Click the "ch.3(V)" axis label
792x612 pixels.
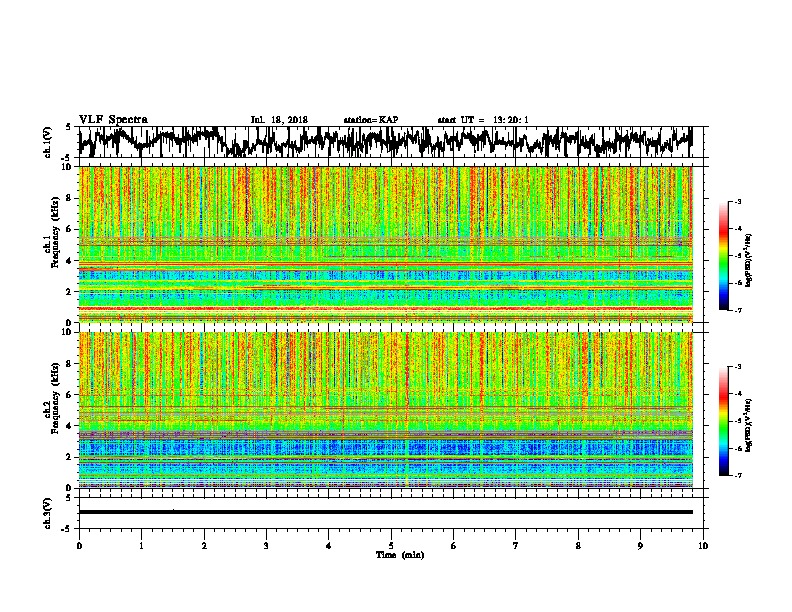(47, 513)
